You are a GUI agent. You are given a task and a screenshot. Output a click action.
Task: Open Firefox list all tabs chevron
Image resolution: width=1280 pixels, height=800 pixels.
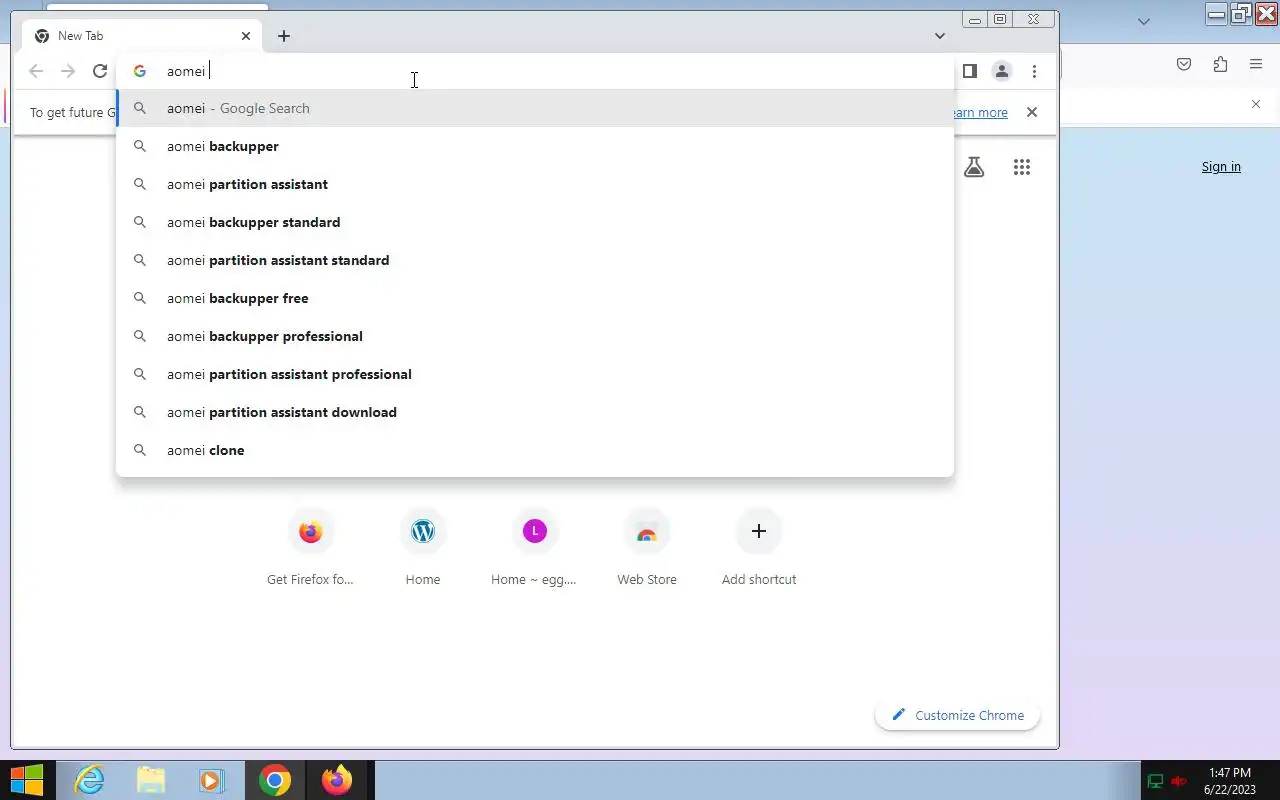tap(1144, 21)
